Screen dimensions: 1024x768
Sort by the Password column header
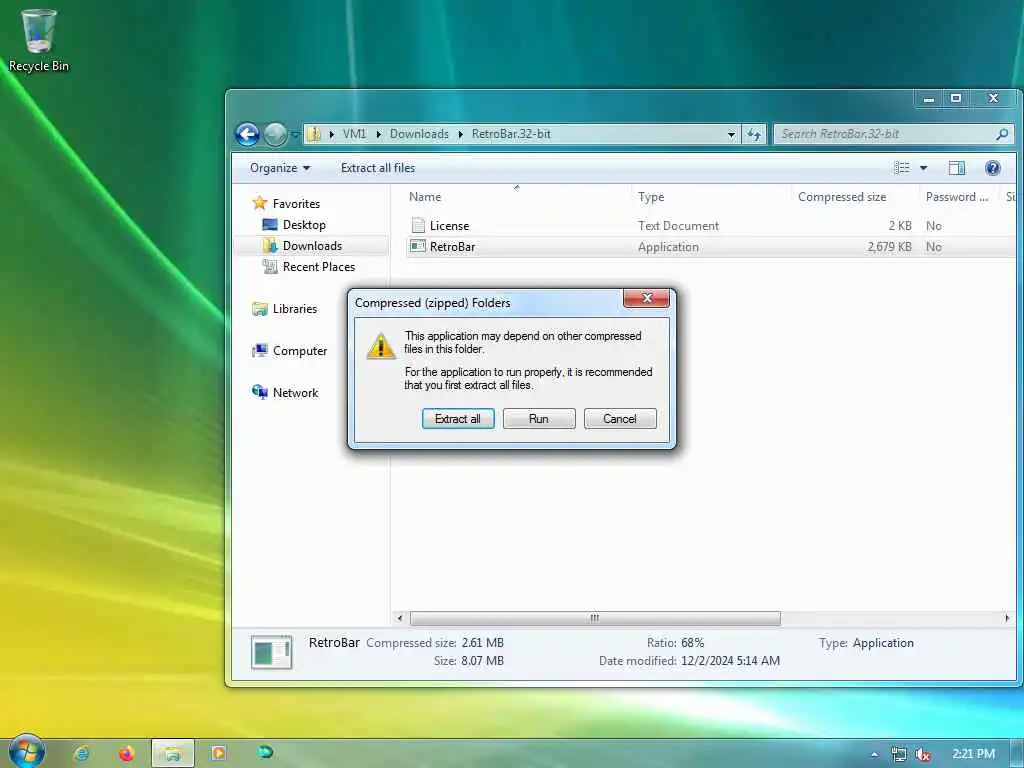tap(958, 197)
